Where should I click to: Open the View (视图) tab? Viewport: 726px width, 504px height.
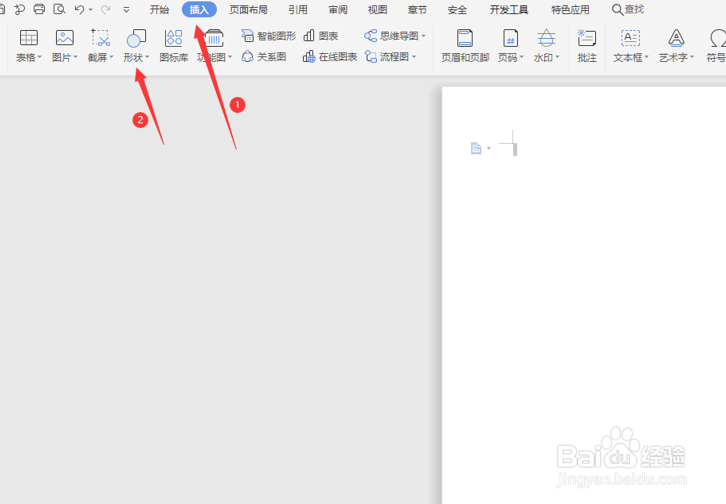point(377,9)
